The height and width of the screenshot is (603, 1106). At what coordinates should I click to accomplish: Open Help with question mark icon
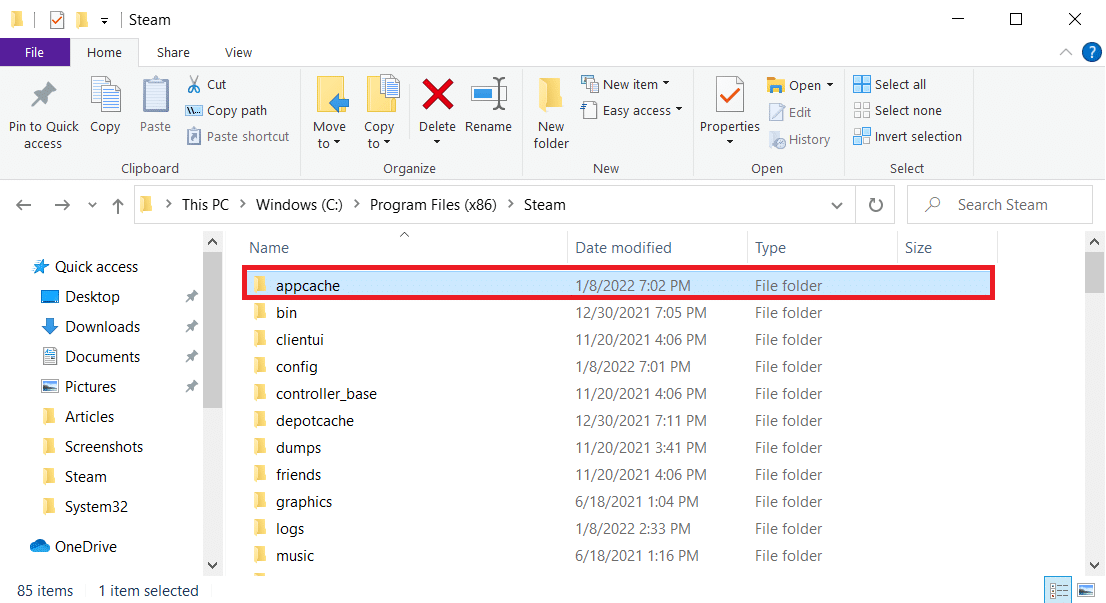tap(1092, 52)
